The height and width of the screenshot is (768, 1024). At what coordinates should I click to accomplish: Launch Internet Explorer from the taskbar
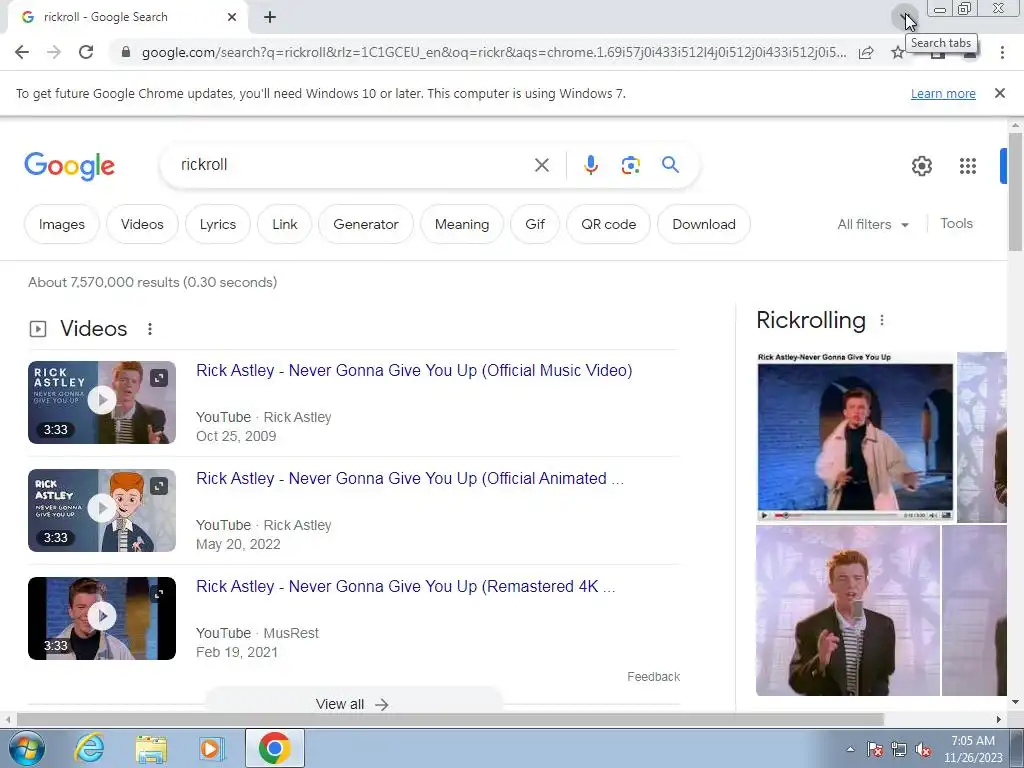click(x=89, y=748)
